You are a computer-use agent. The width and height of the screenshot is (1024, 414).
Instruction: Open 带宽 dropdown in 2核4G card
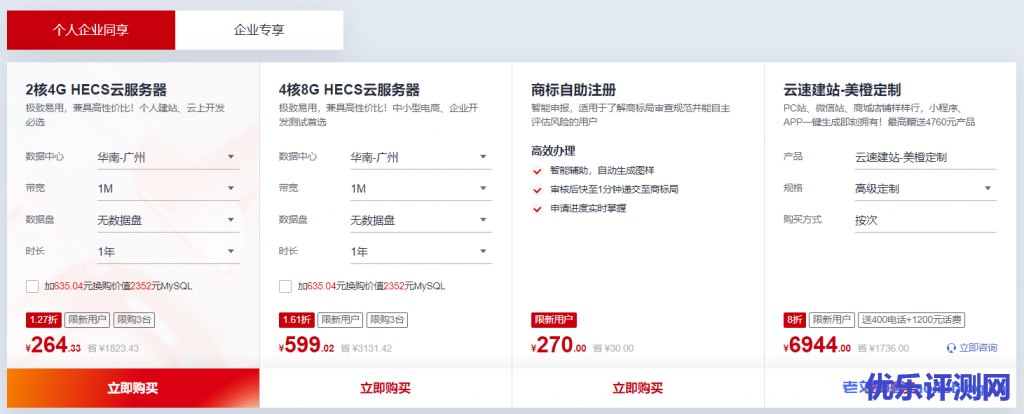[x=168, y=189]
